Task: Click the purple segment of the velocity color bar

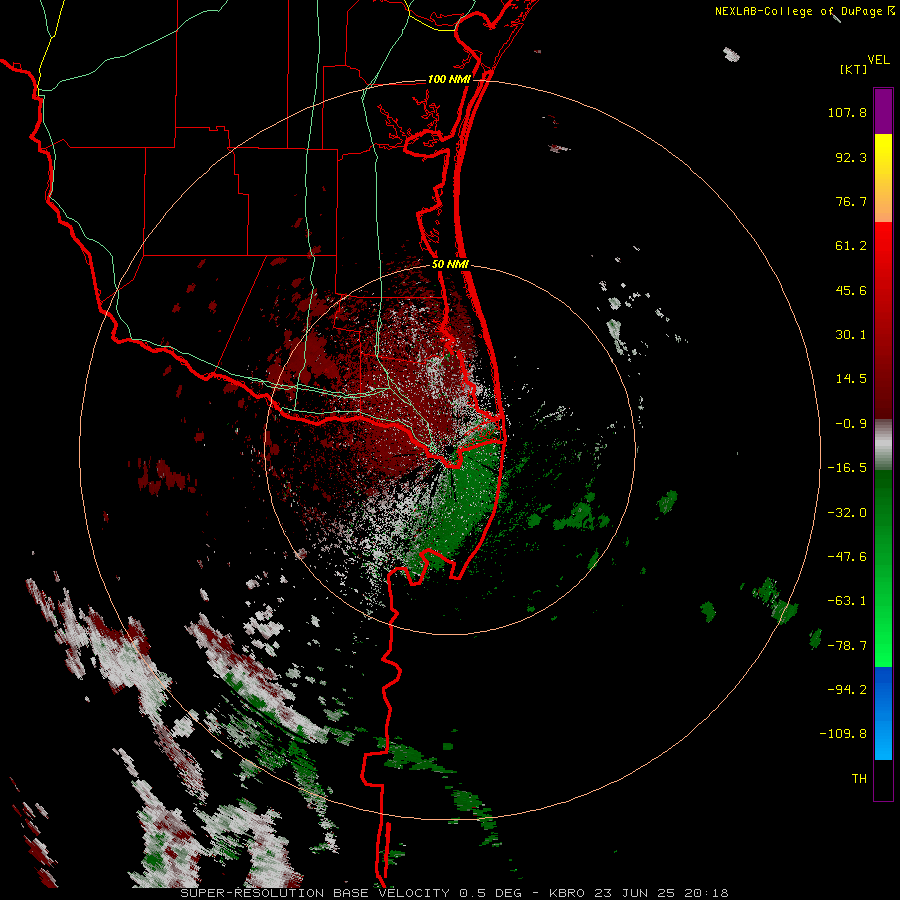Action: tap(883, 112)
